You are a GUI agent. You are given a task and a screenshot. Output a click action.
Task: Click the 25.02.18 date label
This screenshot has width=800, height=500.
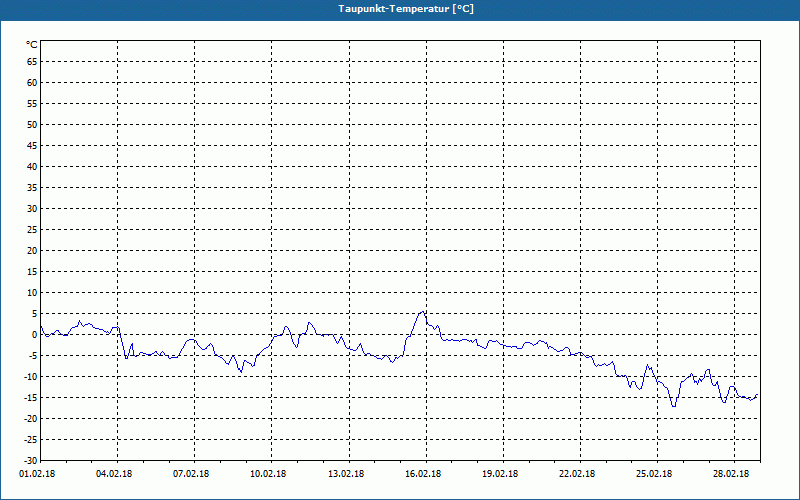pyautogui.click(x=654, y=473)
